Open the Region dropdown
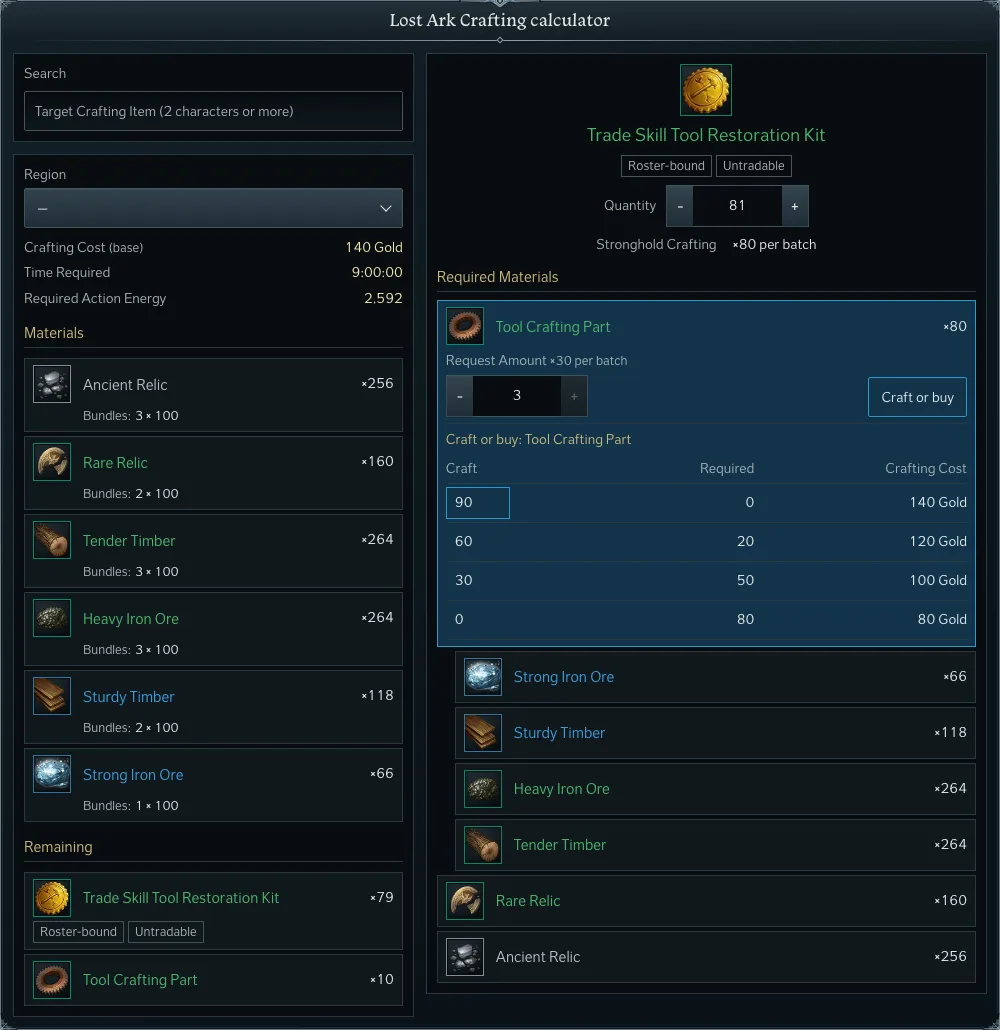This screenshot has height=1030, width=1000. 214,208
